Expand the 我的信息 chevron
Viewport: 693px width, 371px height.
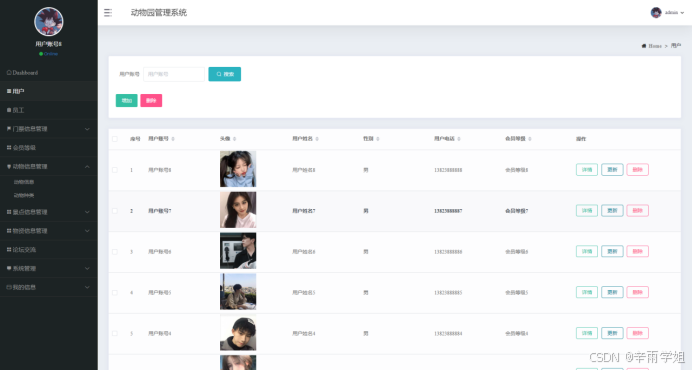(x=87, y=287)
